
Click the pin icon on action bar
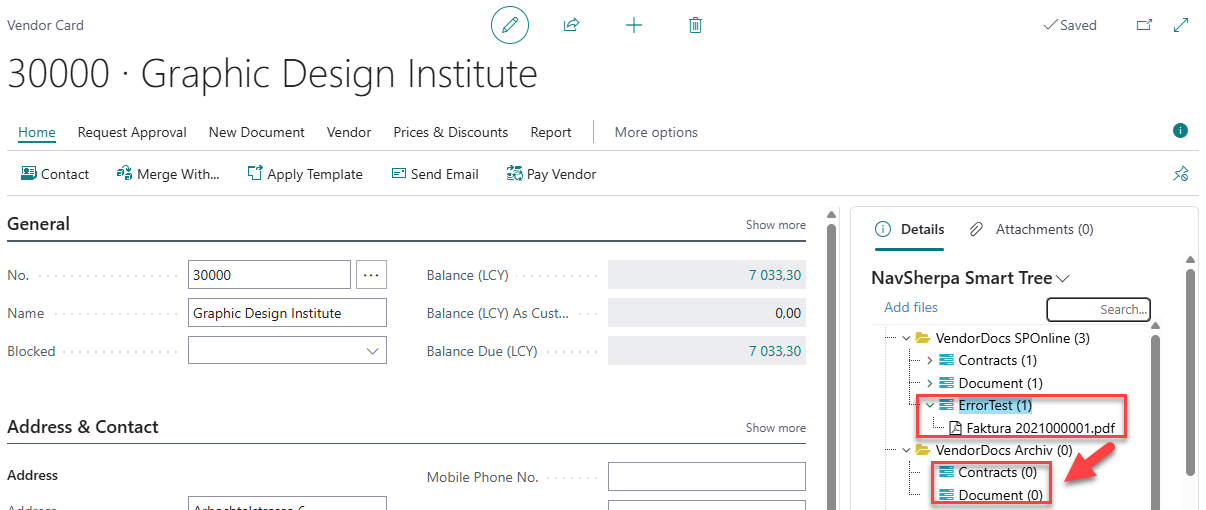1180,174
